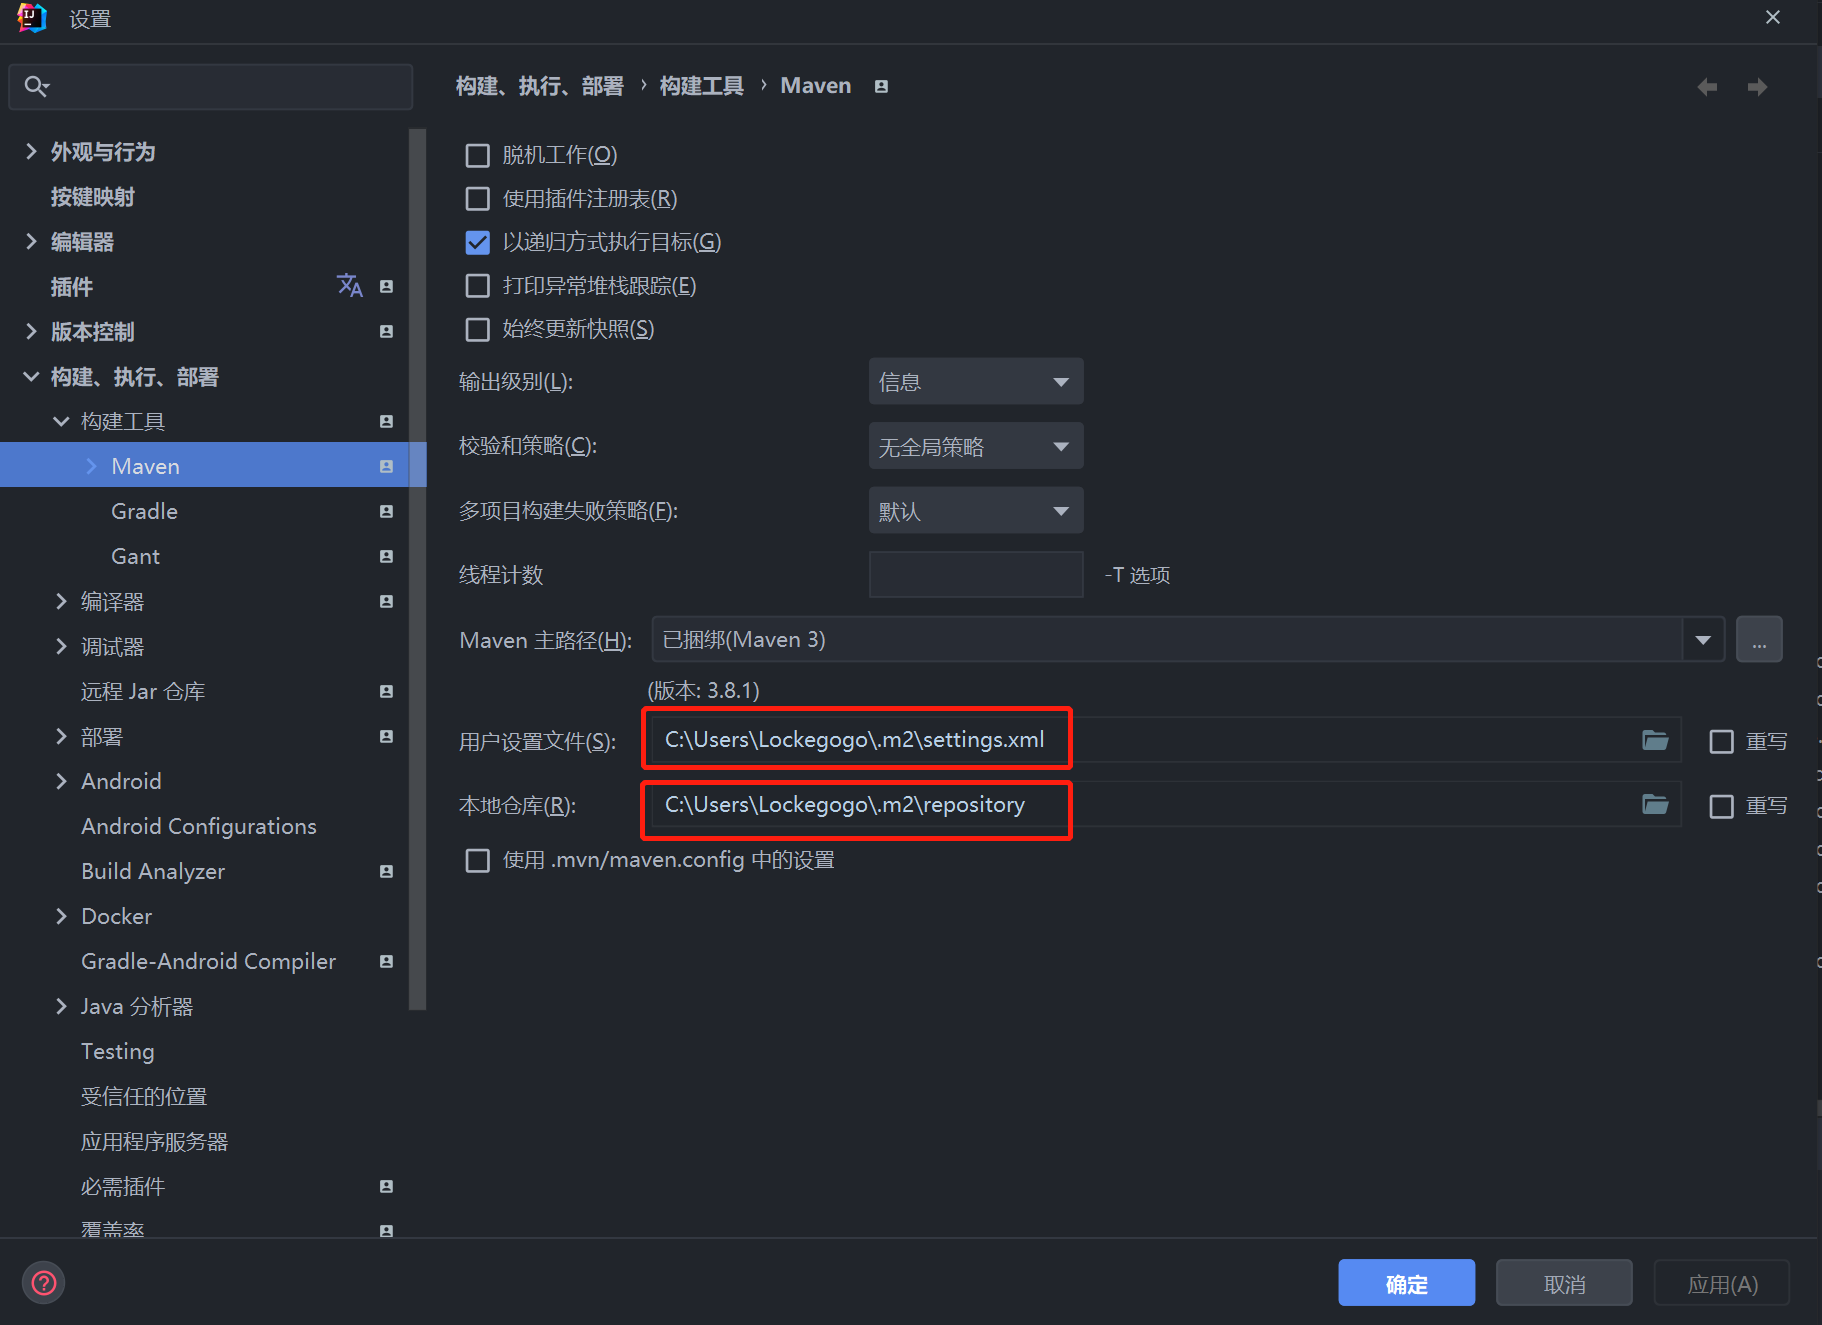
Task: Click the 用户设置文件 path field
Action: point(1166,740)
